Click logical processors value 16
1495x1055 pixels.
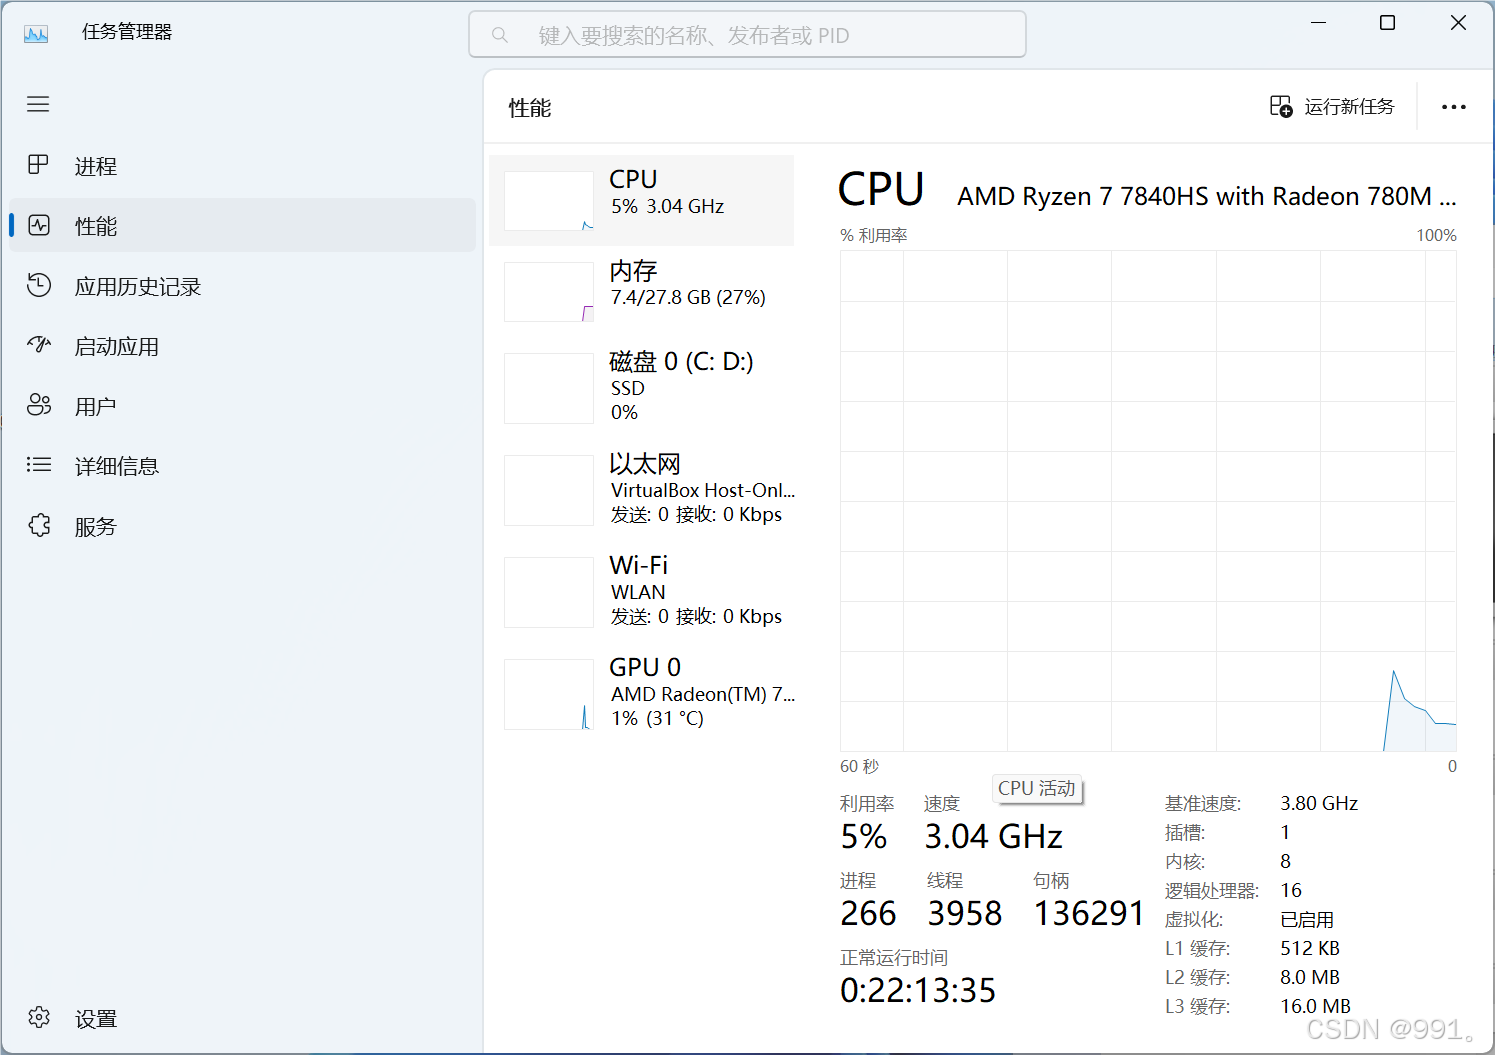[1291, 890]
